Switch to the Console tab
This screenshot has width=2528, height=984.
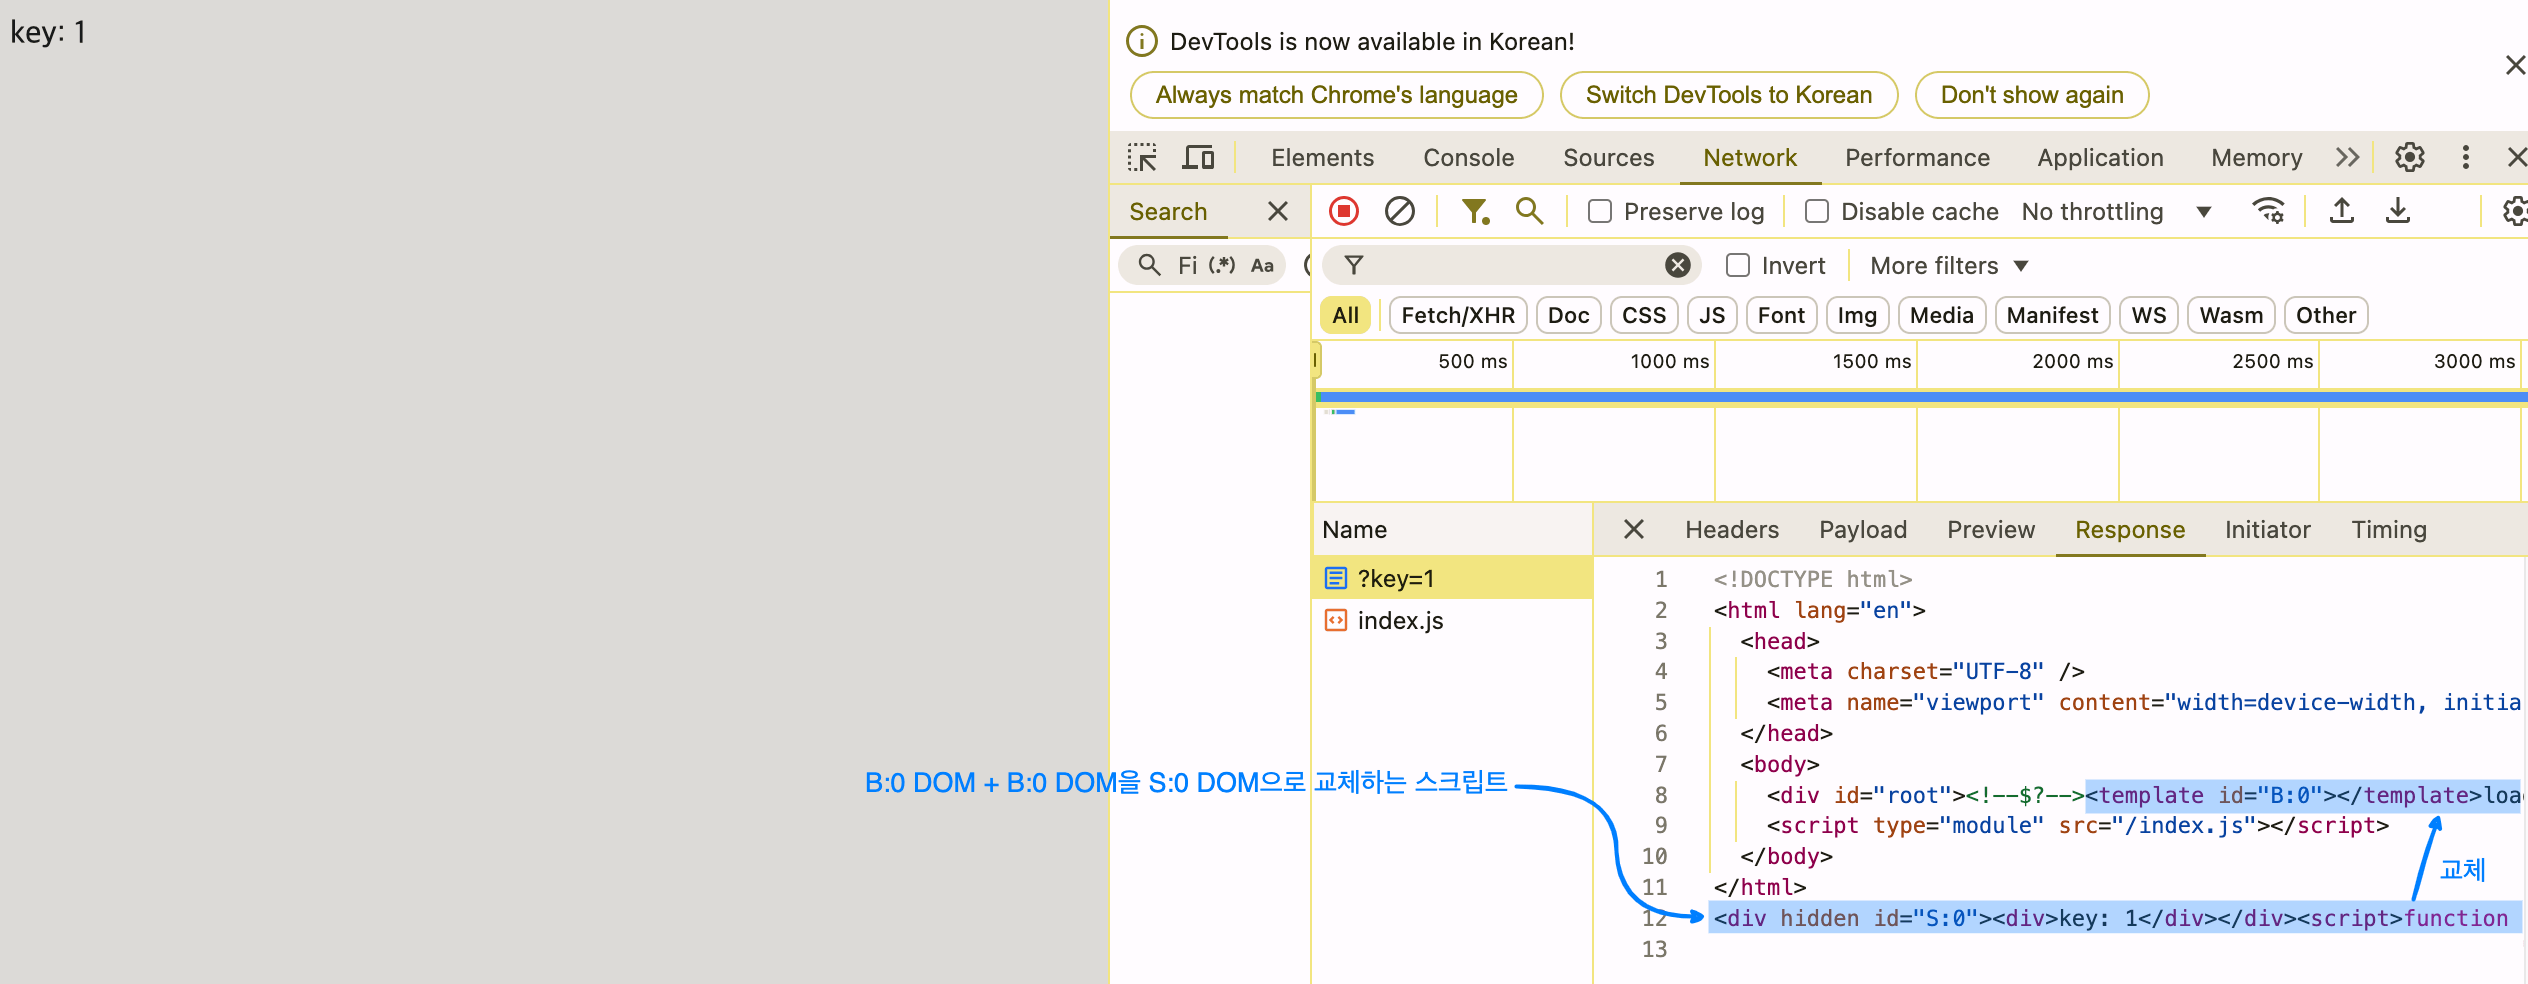coord(1469,158)
